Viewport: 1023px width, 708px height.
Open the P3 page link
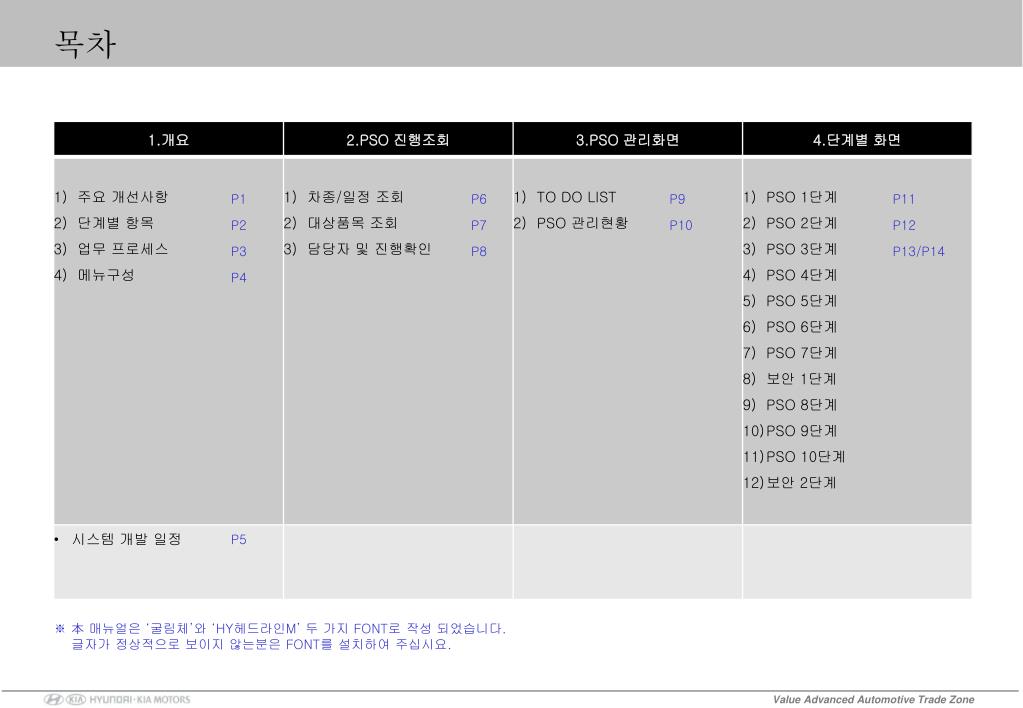[238, 251]
